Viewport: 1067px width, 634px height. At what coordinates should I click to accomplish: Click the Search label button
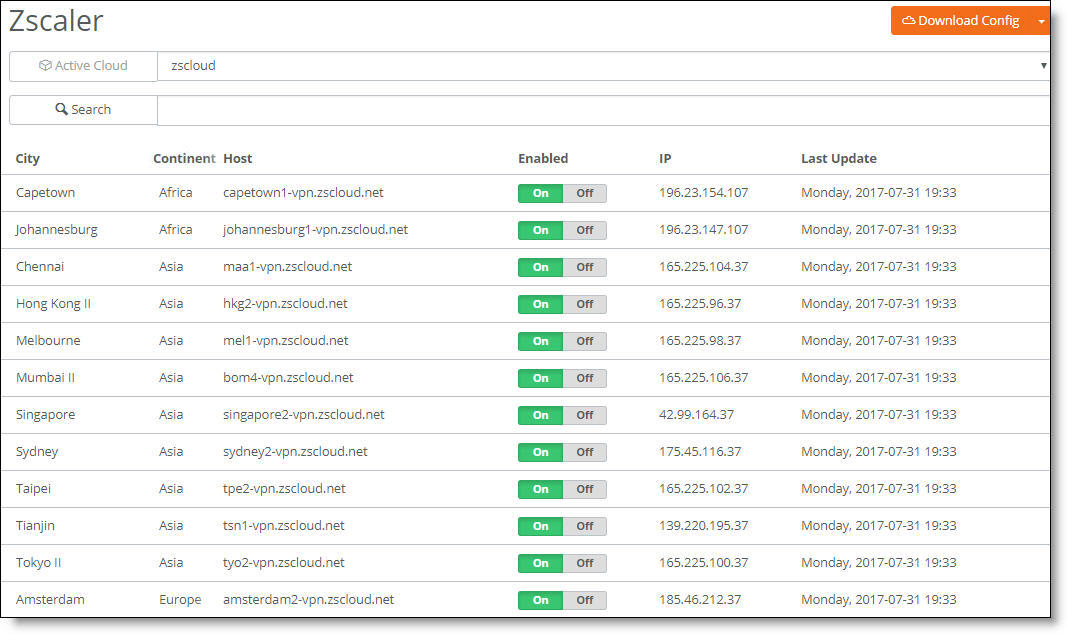[83, 110]
